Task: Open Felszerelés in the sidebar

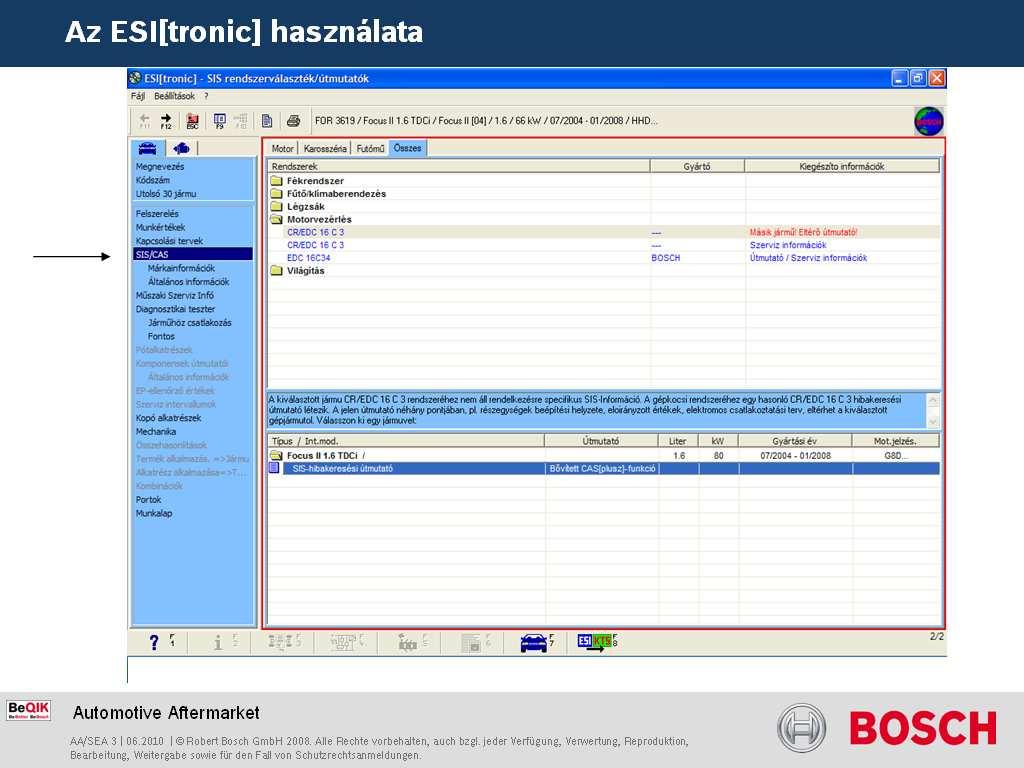Action: tap(157, 214)
